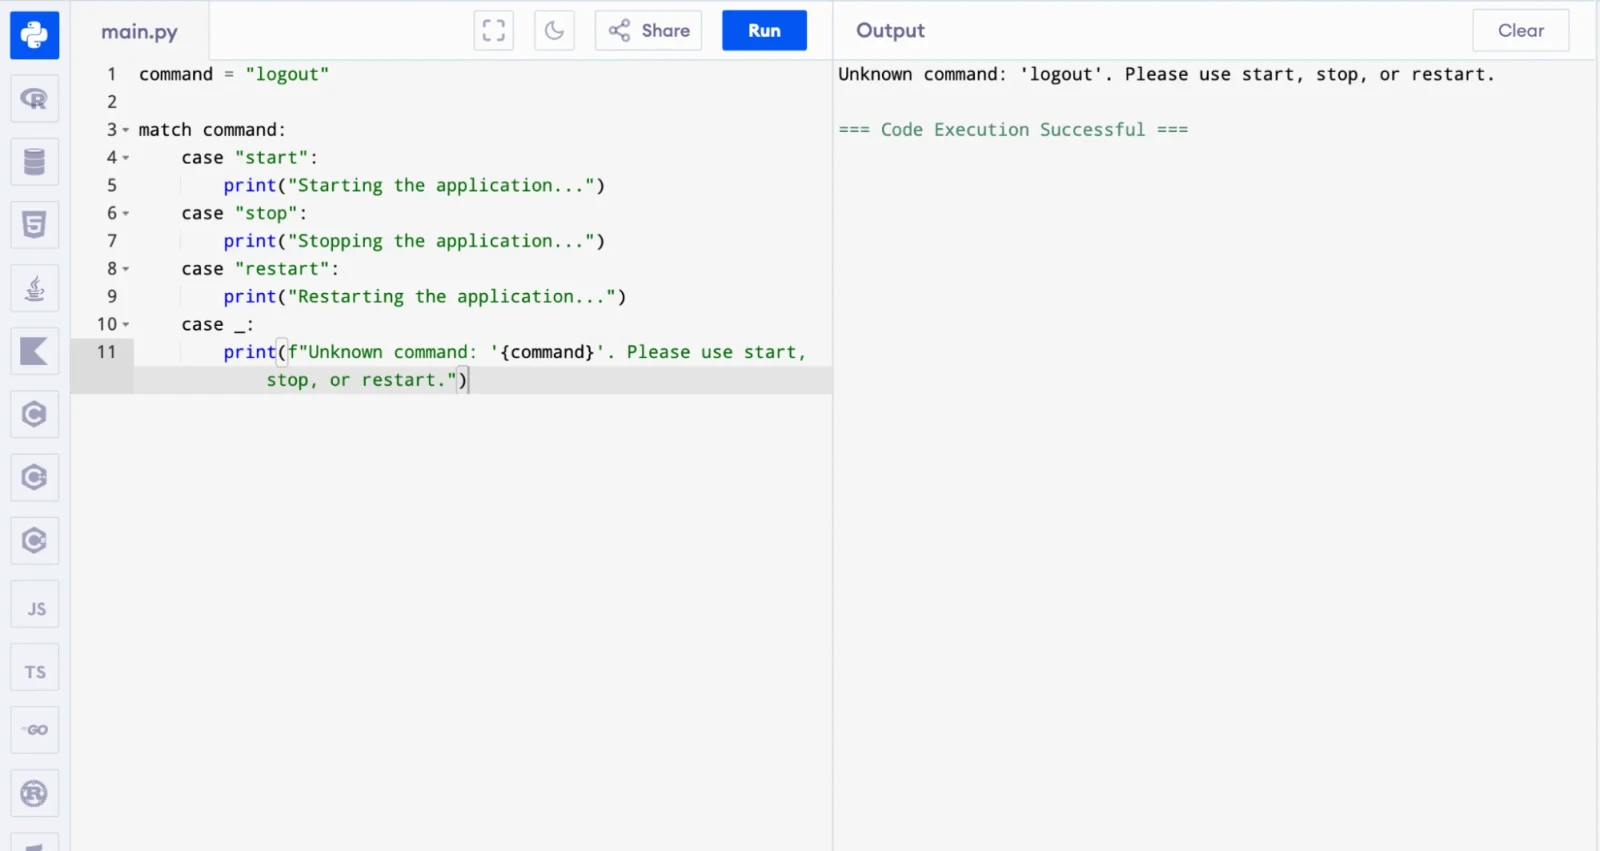Collapse the match command block at line 3
This screenshot has width=1600, height=851.
pyautogui.click(x=126, y=131)
